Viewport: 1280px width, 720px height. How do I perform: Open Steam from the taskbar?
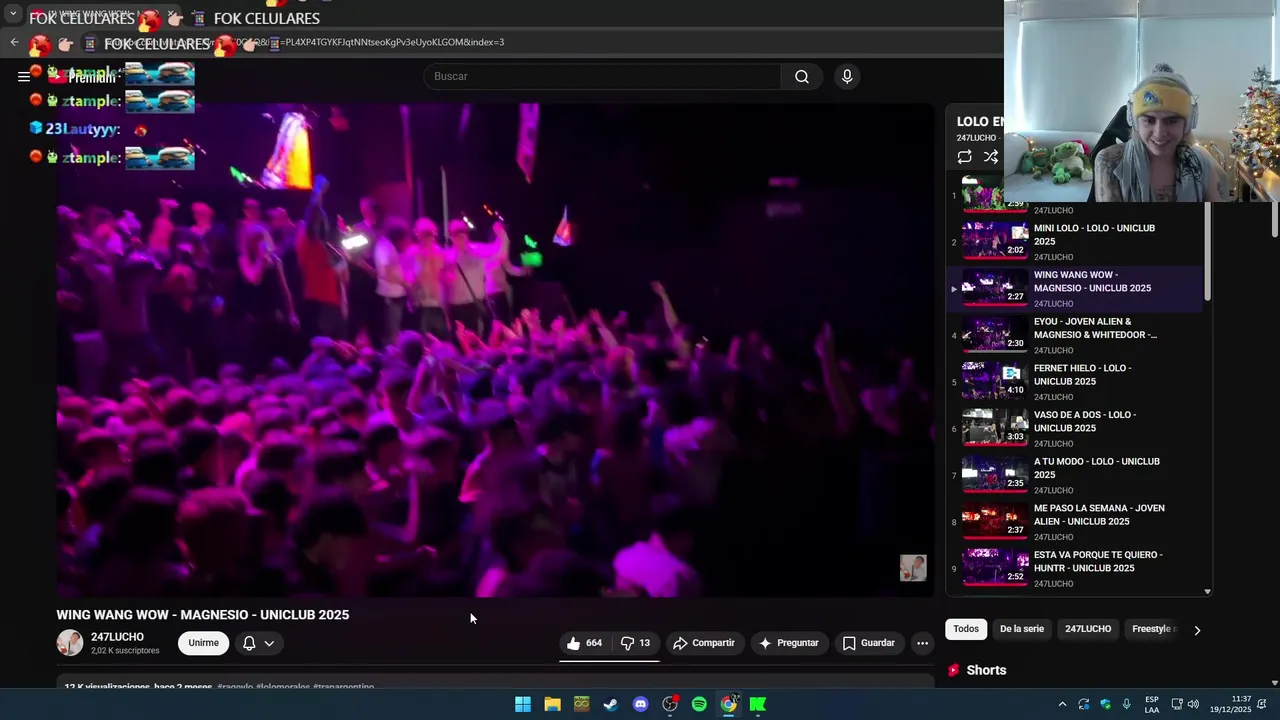(x=611, y=705)
